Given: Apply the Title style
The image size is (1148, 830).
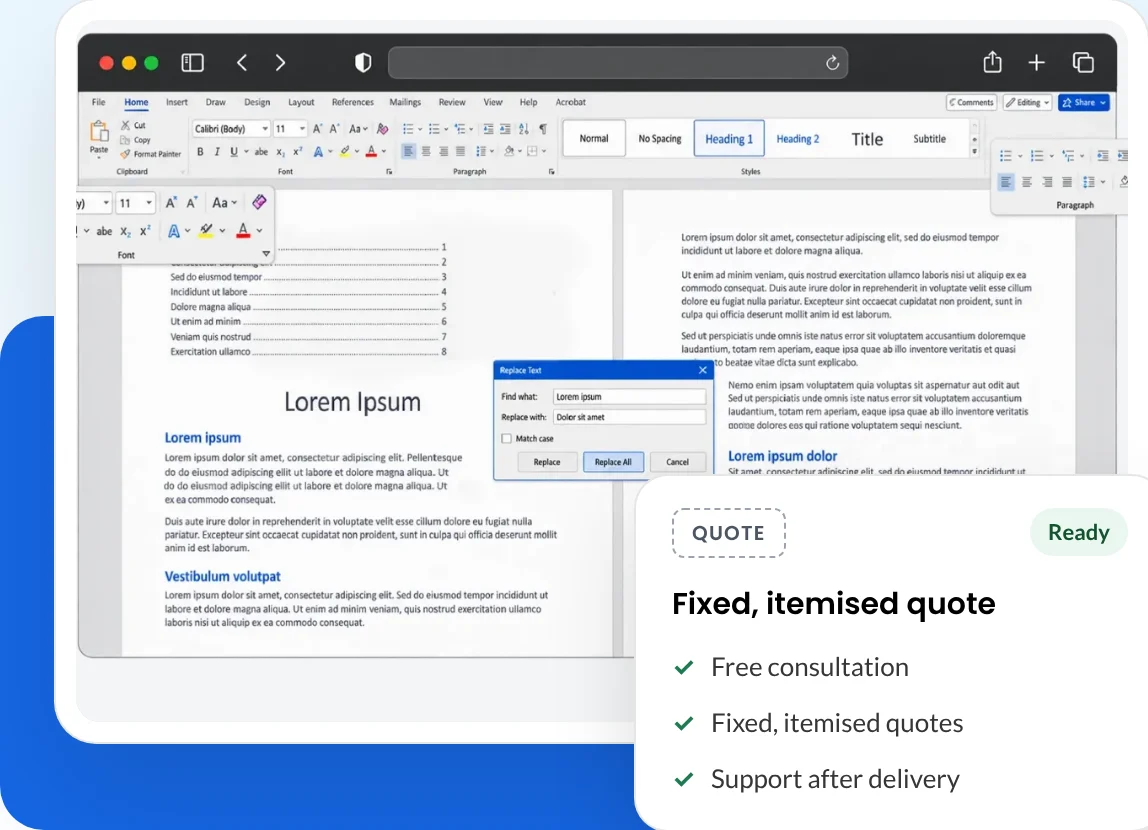Looking at the screenshot, I should 867,138.
